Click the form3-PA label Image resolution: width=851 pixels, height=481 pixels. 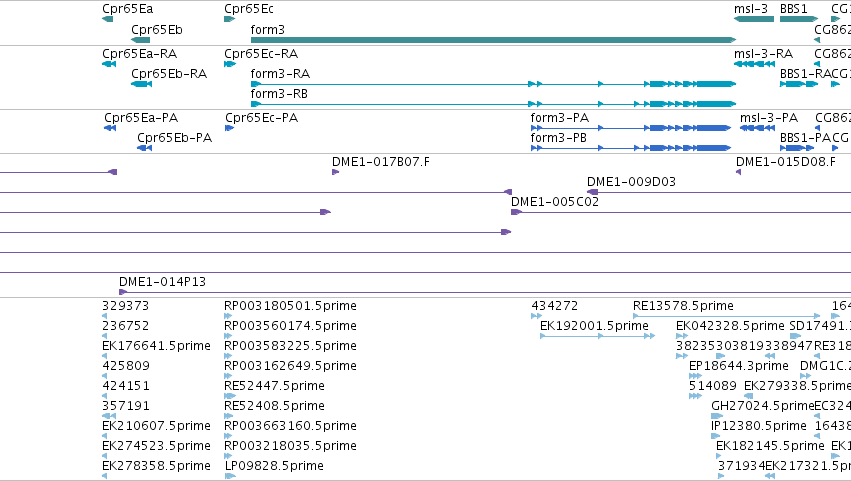pyautogui.click(x=560, y=118)
